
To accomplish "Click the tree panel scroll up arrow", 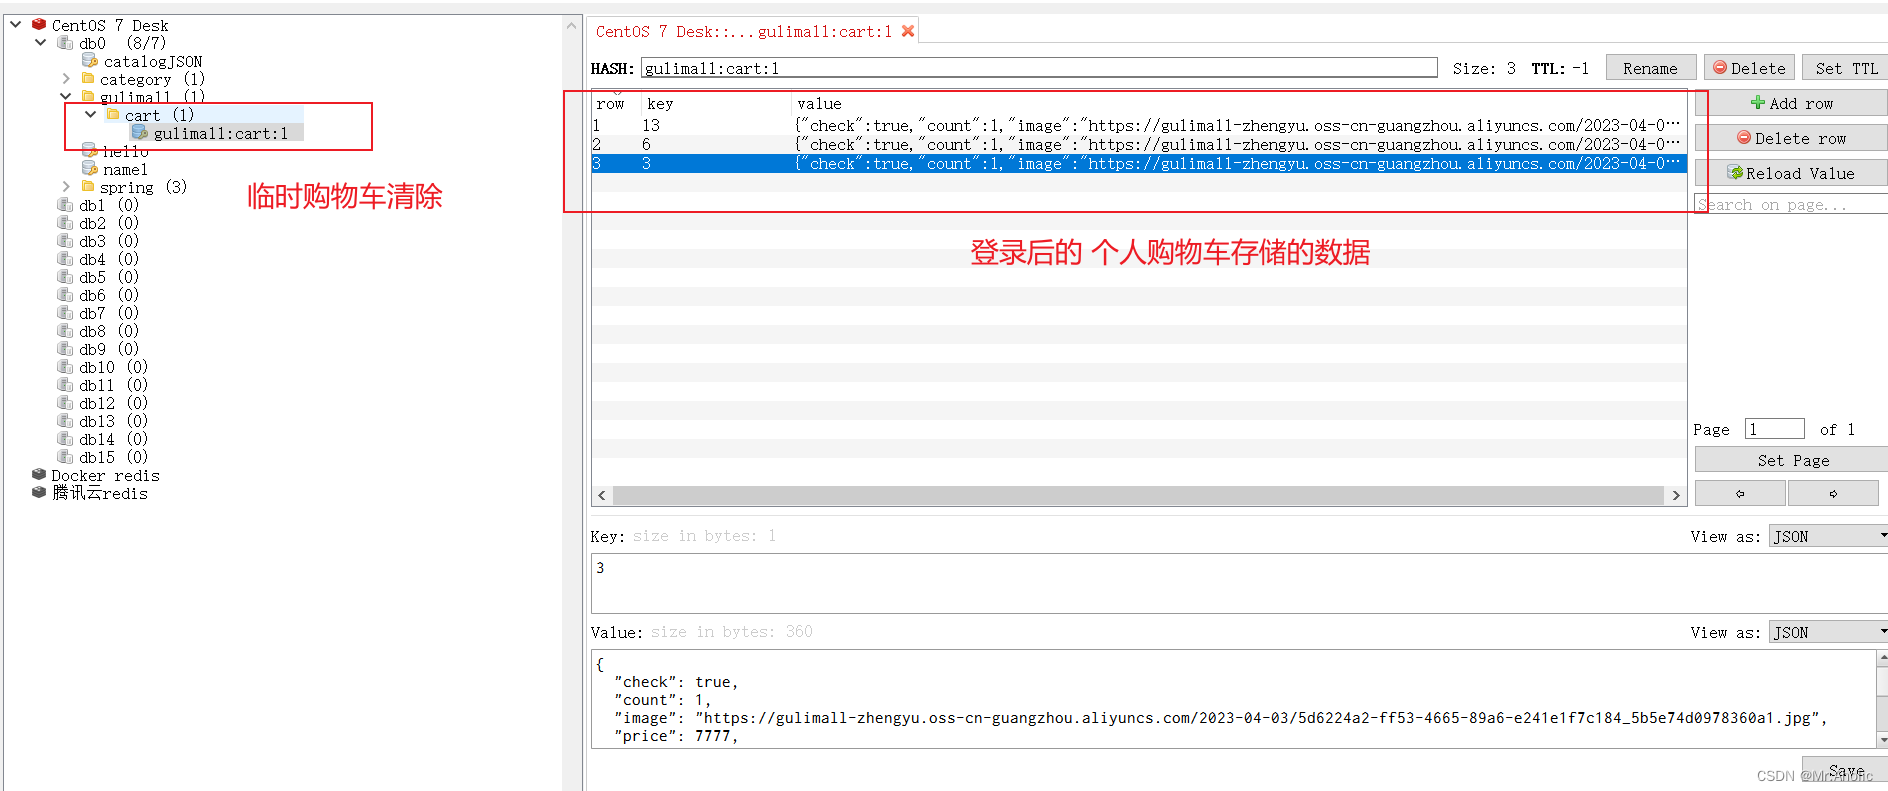I will (572, 25).
